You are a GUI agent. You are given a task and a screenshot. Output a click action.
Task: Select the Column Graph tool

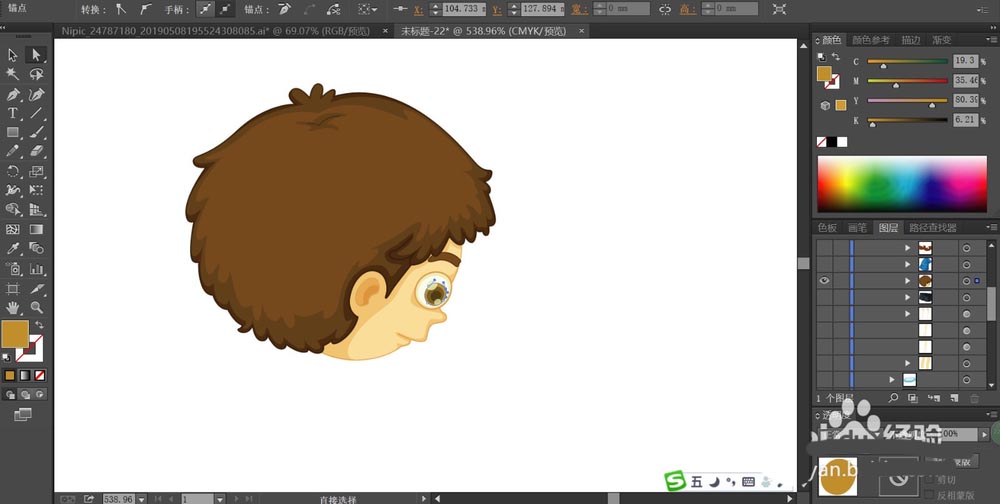click(x=36, y=269)
